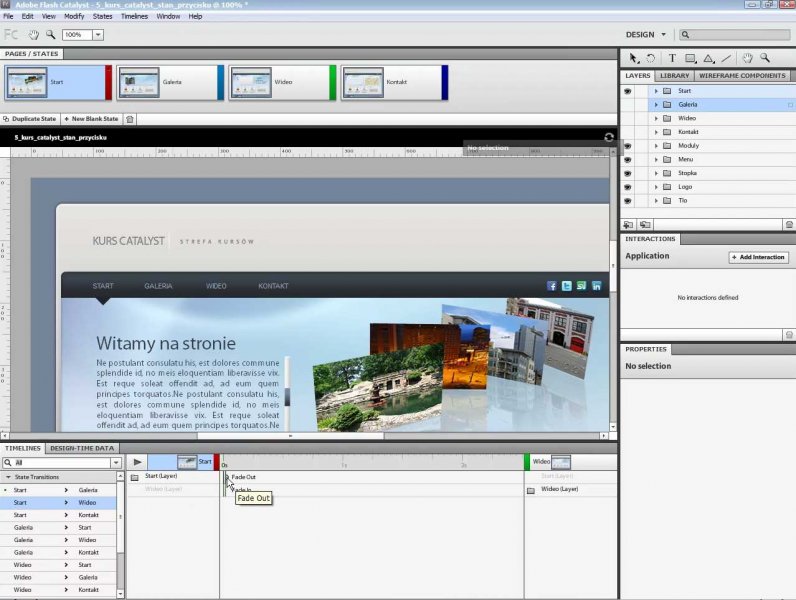This screenshot has height=600, width=796.
Task: Select the Text tool in tools panel
Action: [x=672, y=59]
